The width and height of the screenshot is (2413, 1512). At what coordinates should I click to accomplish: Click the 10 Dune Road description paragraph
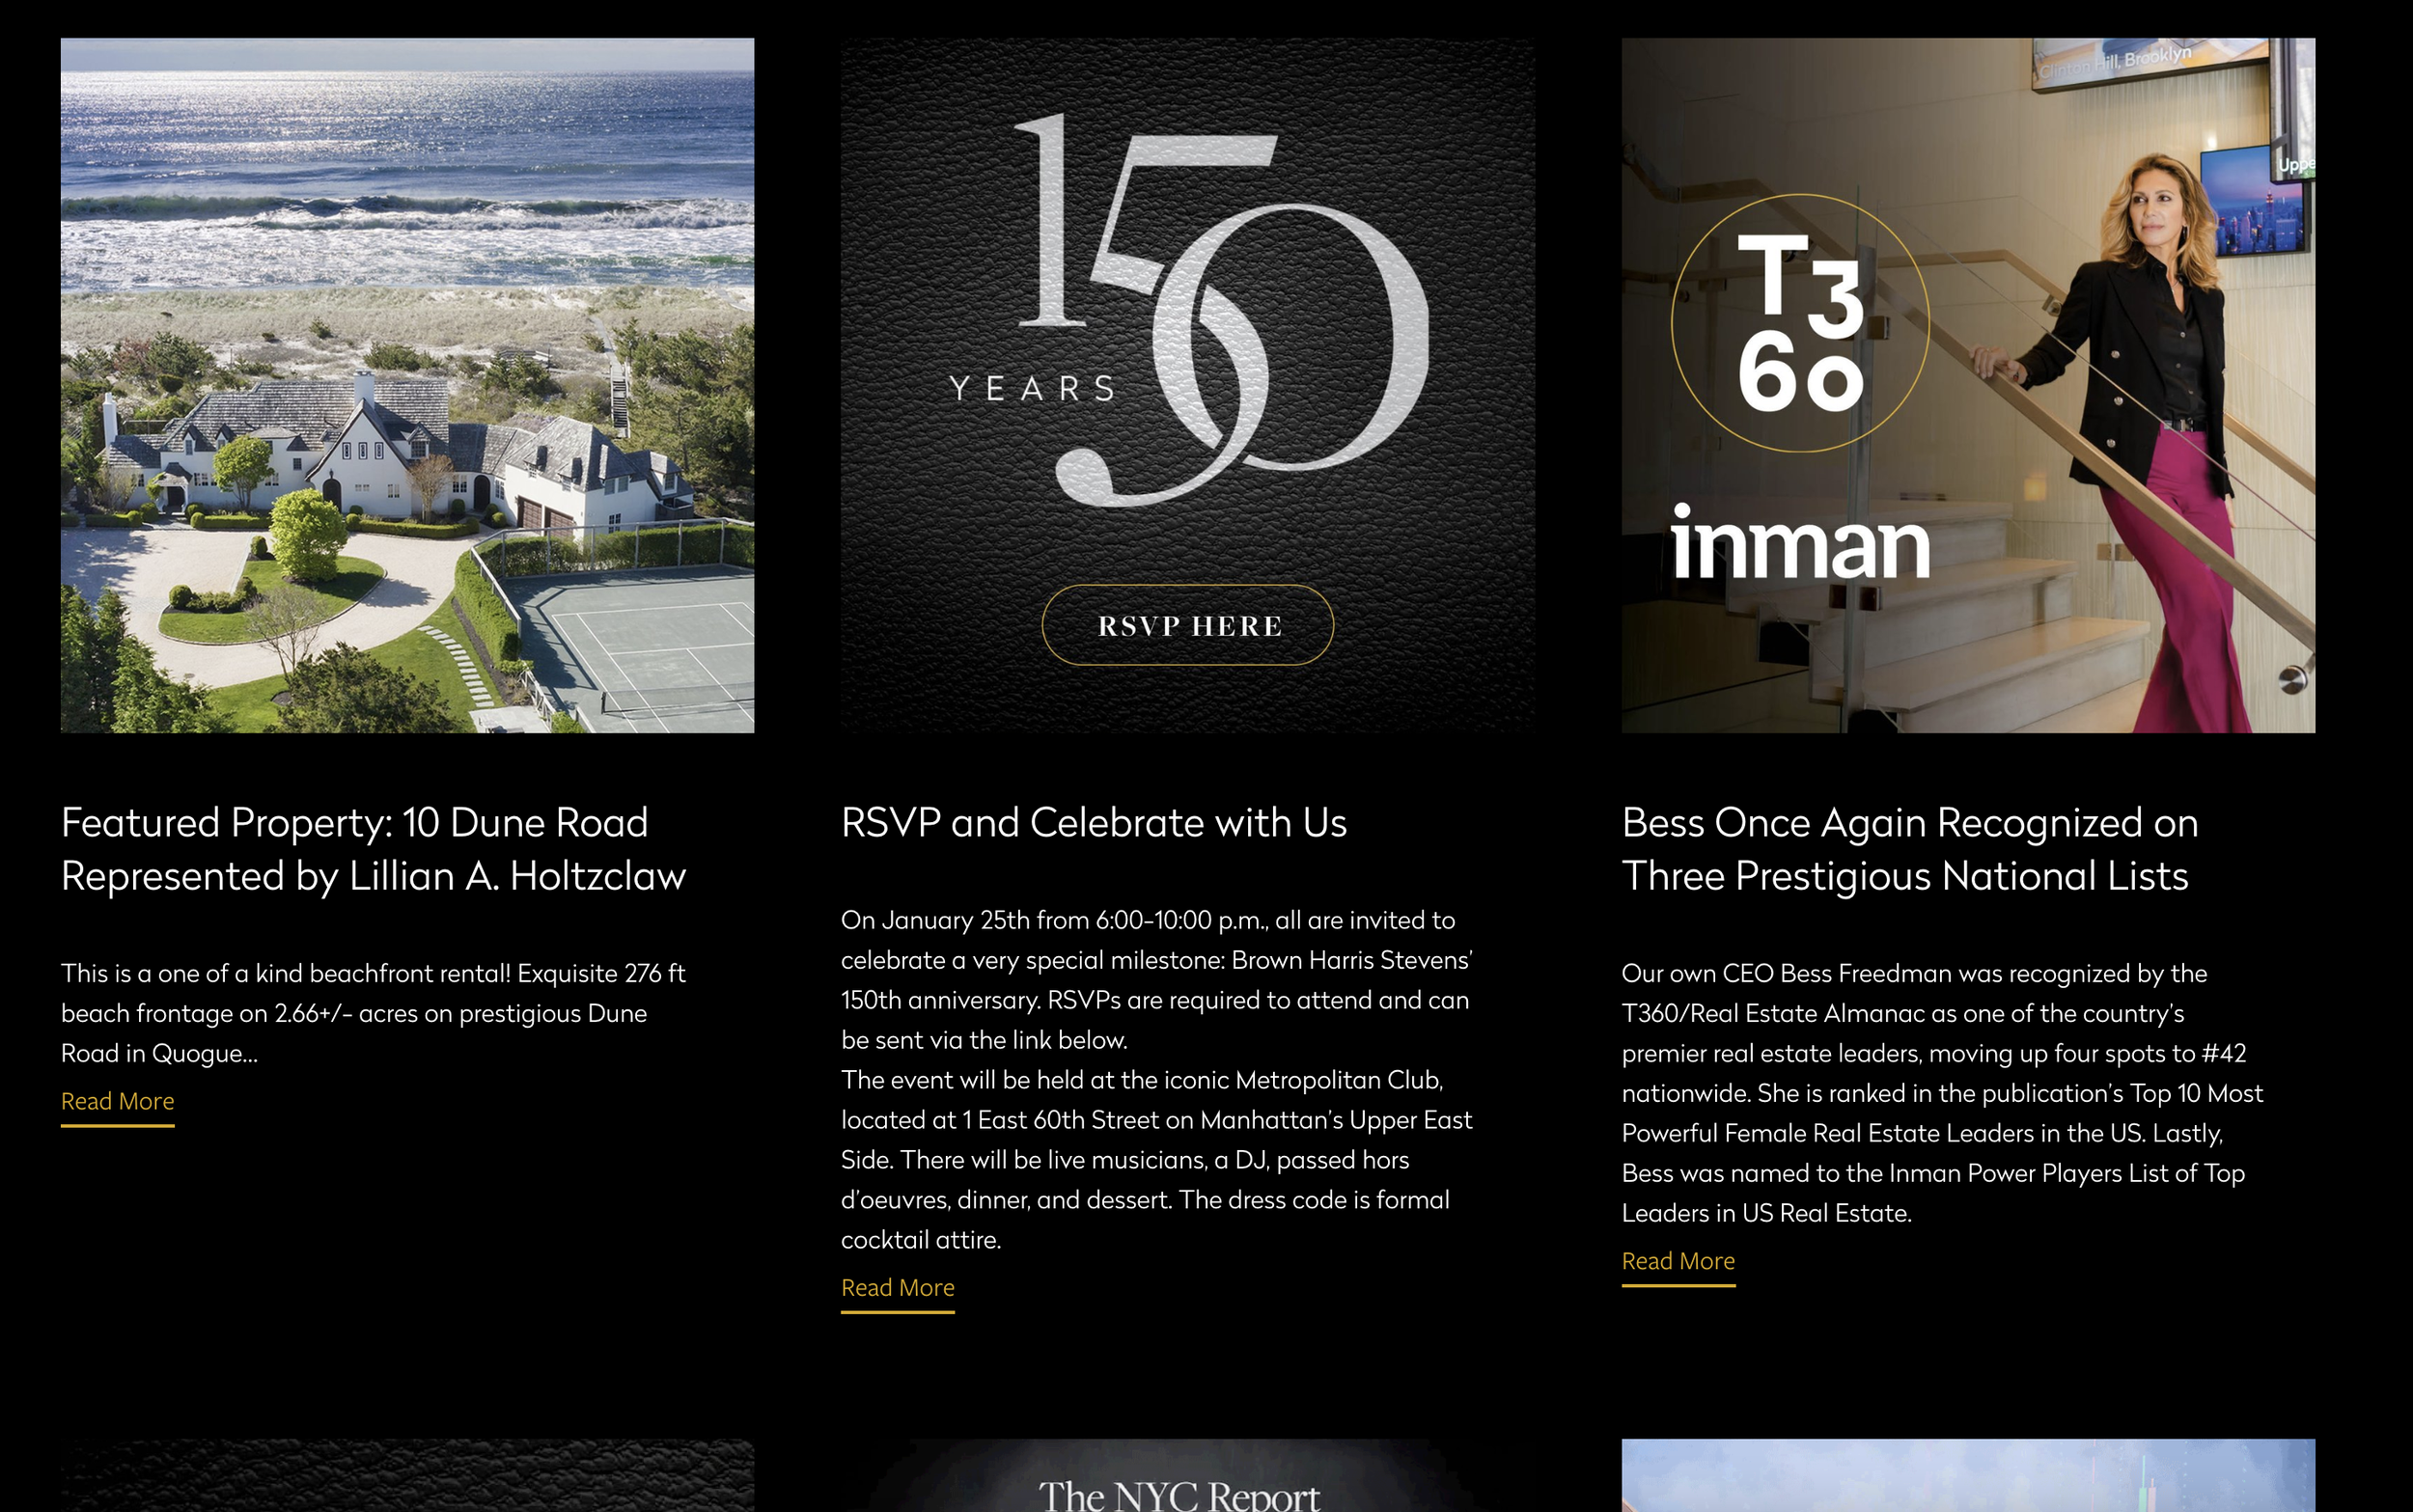[x=373, y=1013]
